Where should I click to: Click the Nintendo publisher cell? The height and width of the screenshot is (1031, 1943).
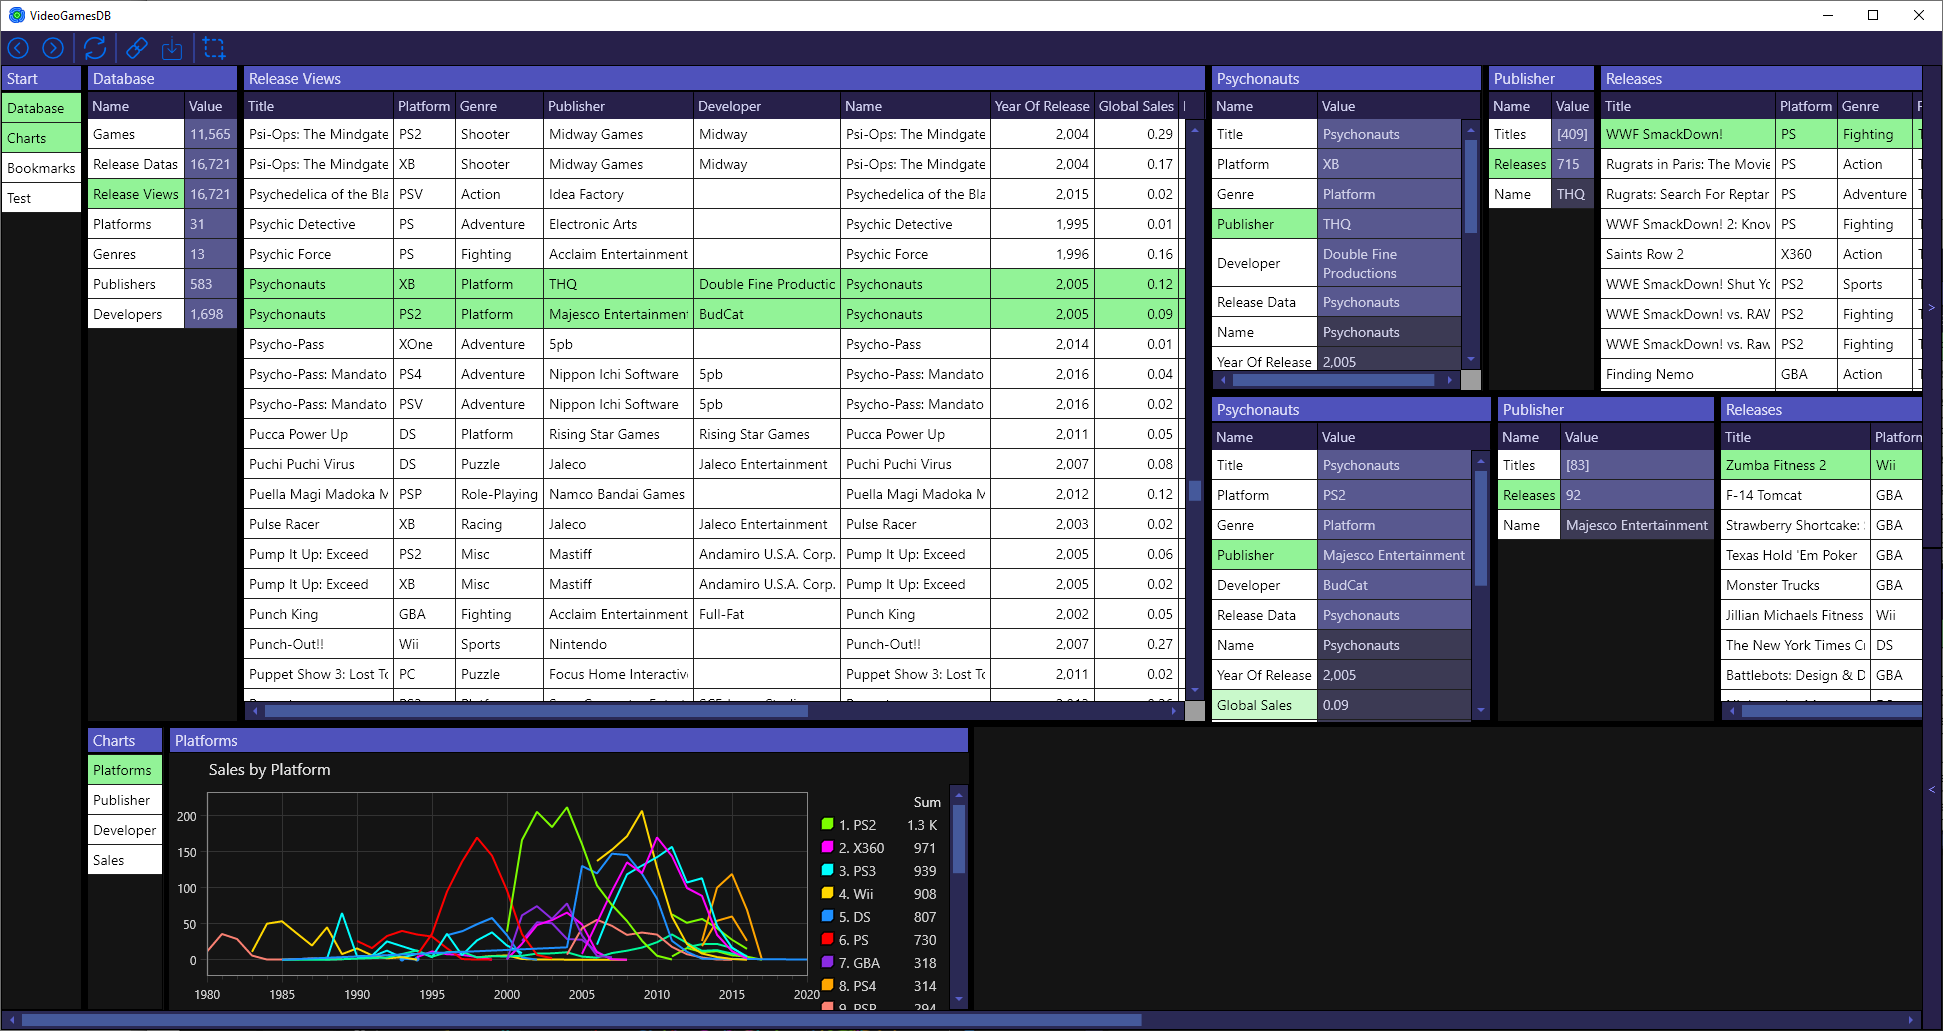tap(618, 644)
